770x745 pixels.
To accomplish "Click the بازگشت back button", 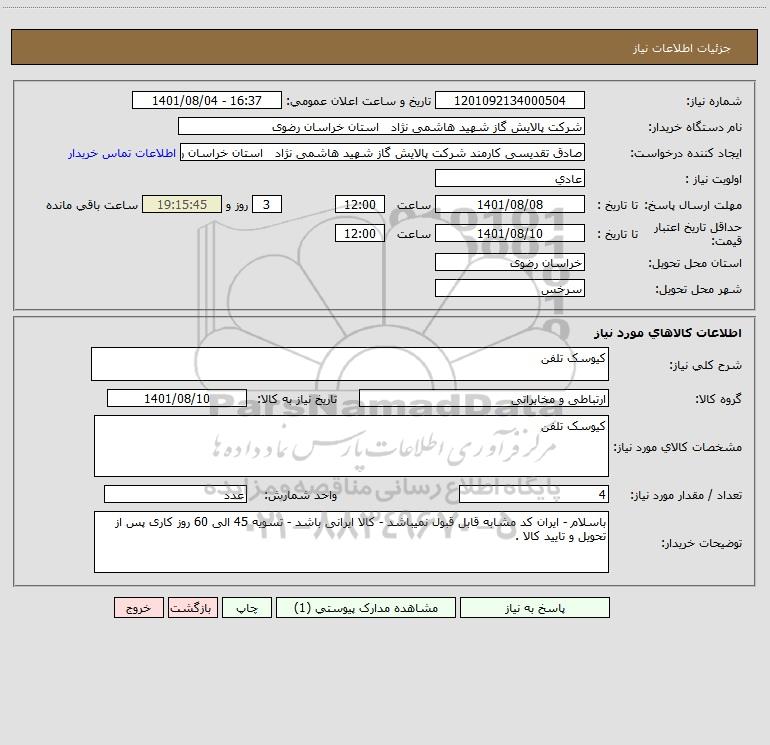I will [x=192, y=608].
